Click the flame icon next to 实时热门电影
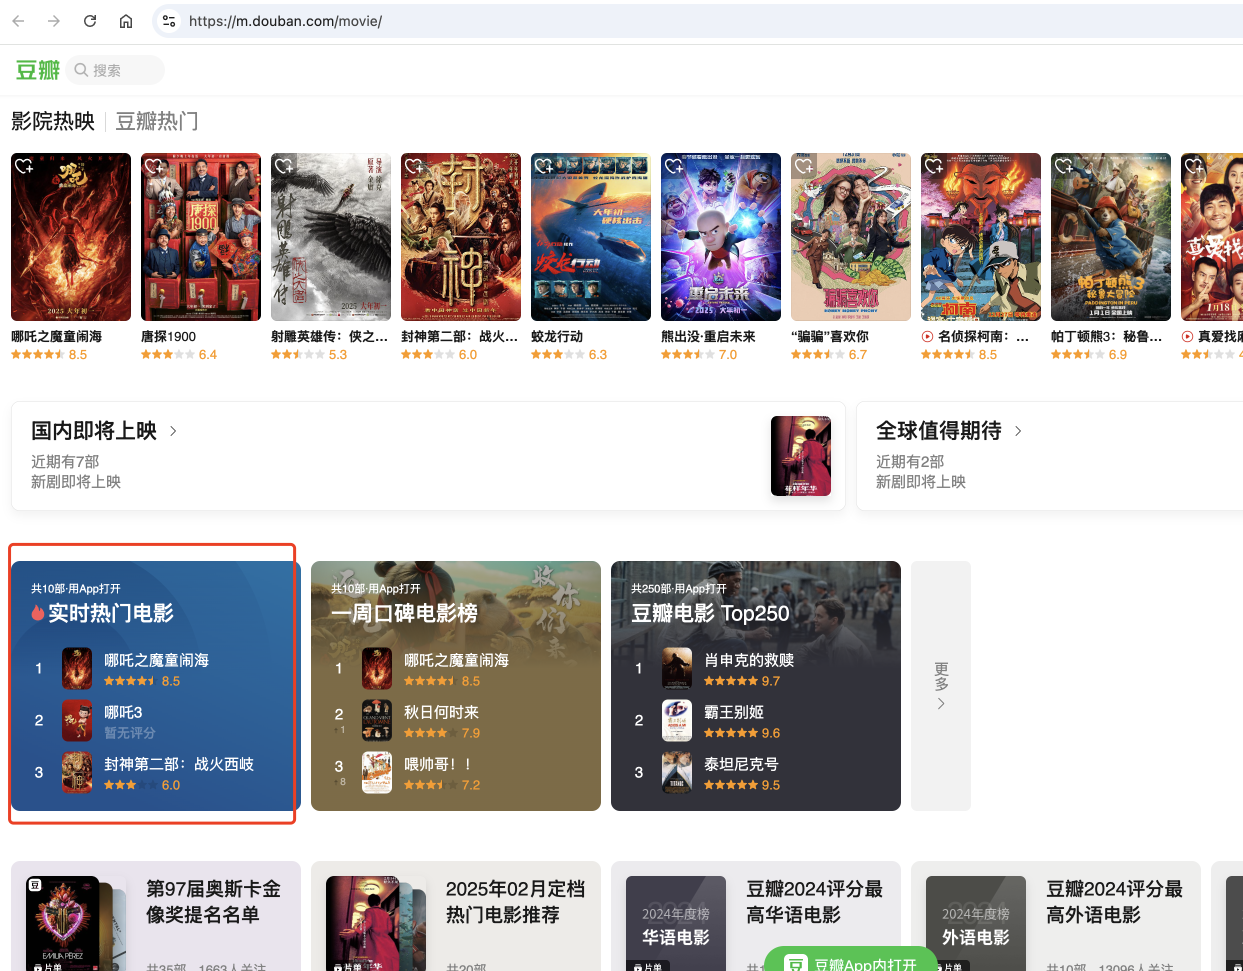1243x971 pixels. point(38,613)
